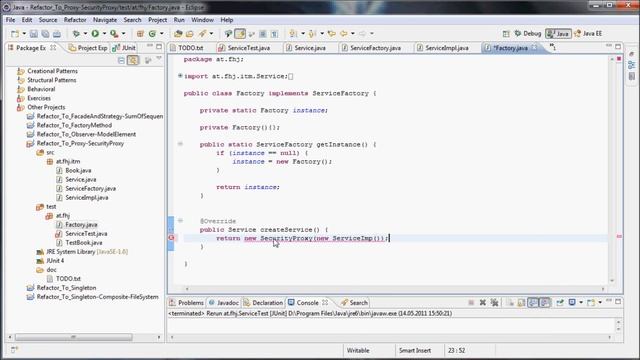Open the New file dropdown arrow
Screen dimensions: 640x360
24,33
